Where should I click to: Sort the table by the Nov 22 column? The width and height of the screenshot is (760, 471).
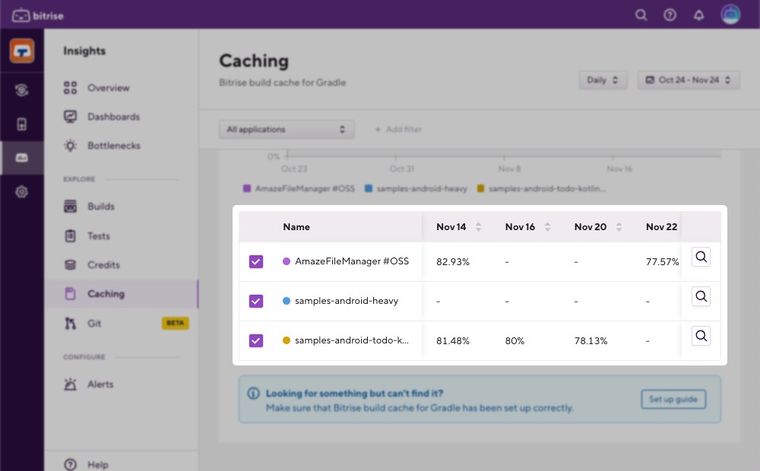pos(661,227)
